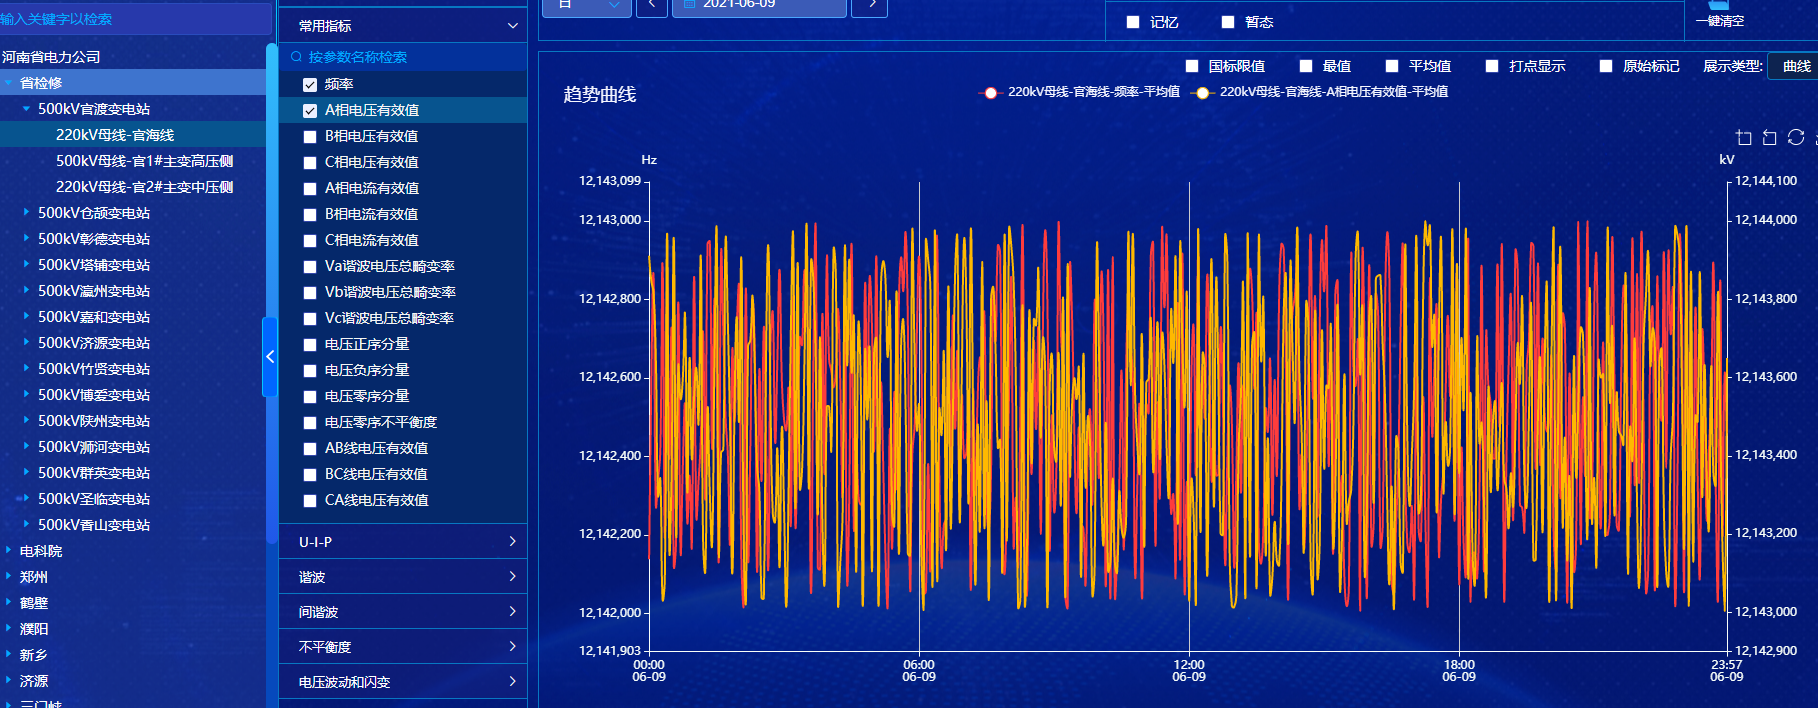Screen dimensions: 1818x708
Task: Select 500kV母线-官1#主变高压侧 in tree
Action: click(x=144, y=161)
